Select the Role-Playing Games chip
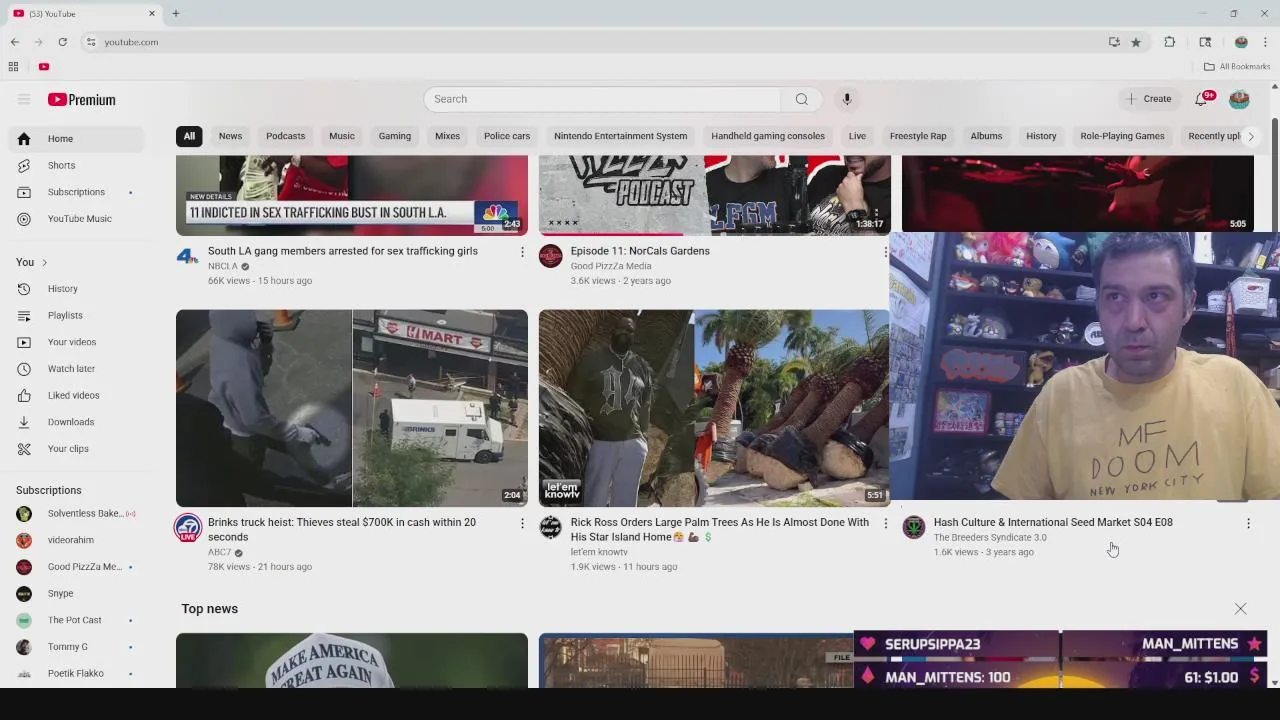 tap(1122, 136)
